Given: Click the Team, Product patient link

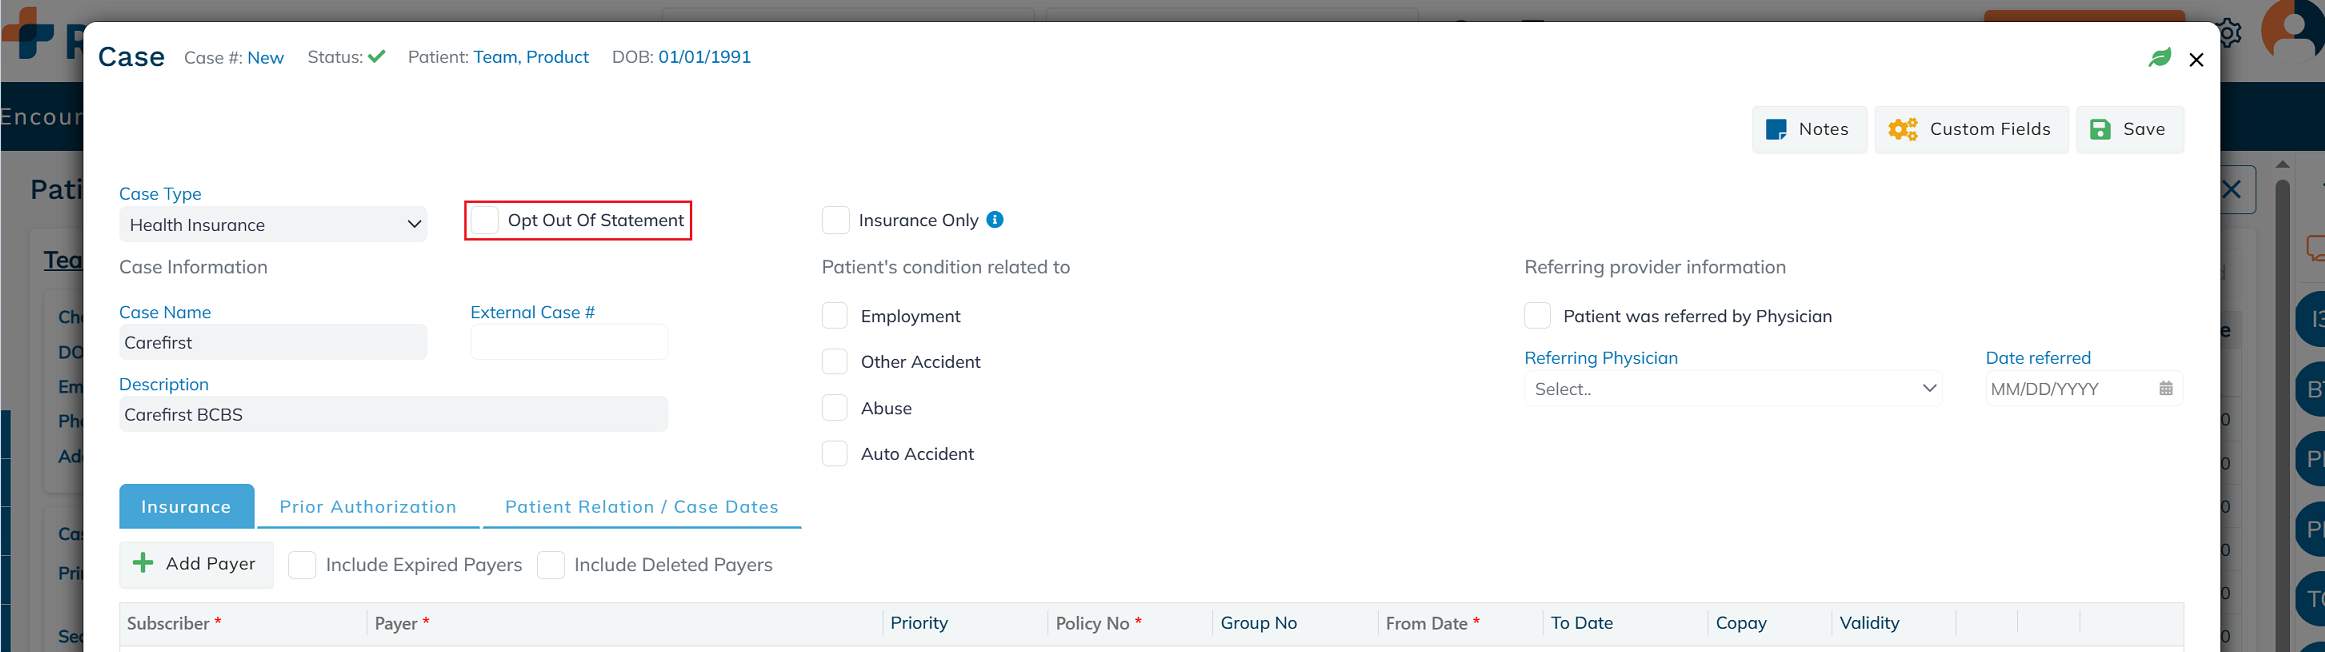Looking at the screenshot, I should point(531,57).
